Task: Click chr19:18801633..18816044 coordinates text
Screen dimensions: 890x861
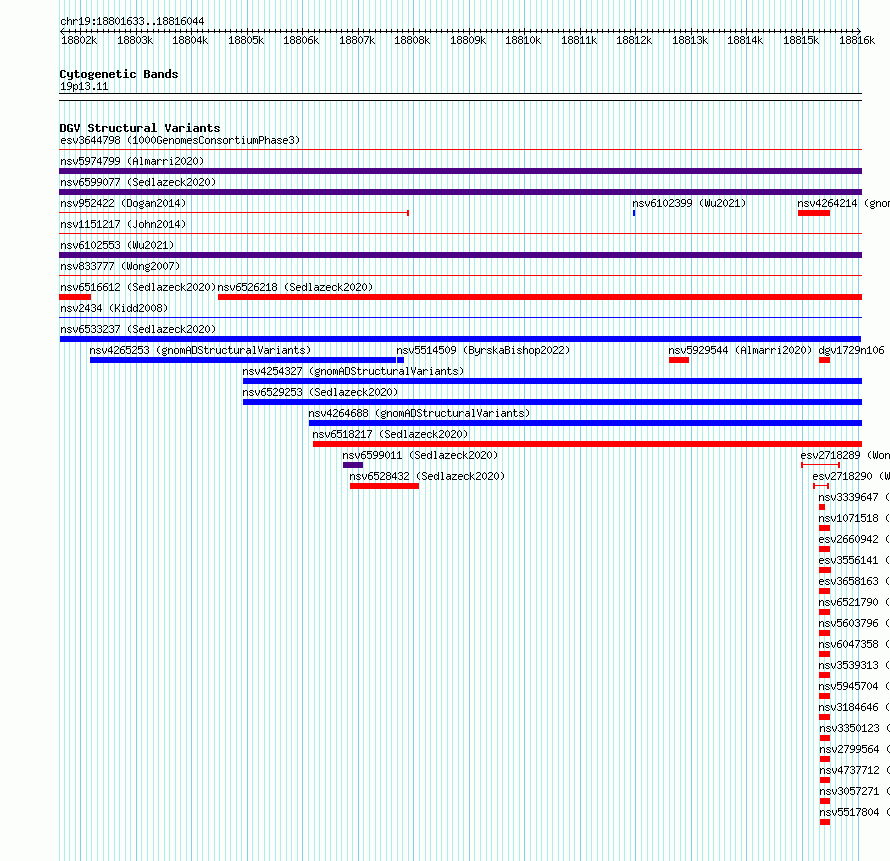Action: point(132,21)
